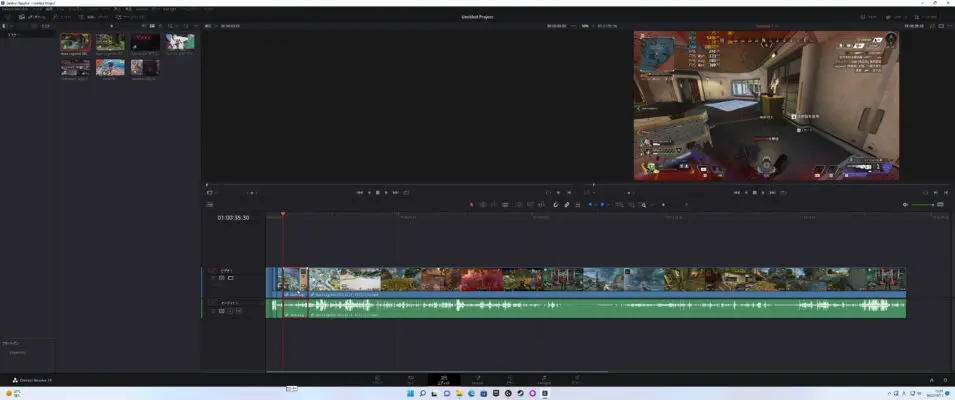The height and width of the screenshot is (400, 955).
Task: Select the Master bin in bin list
Action: click(13, 35)
